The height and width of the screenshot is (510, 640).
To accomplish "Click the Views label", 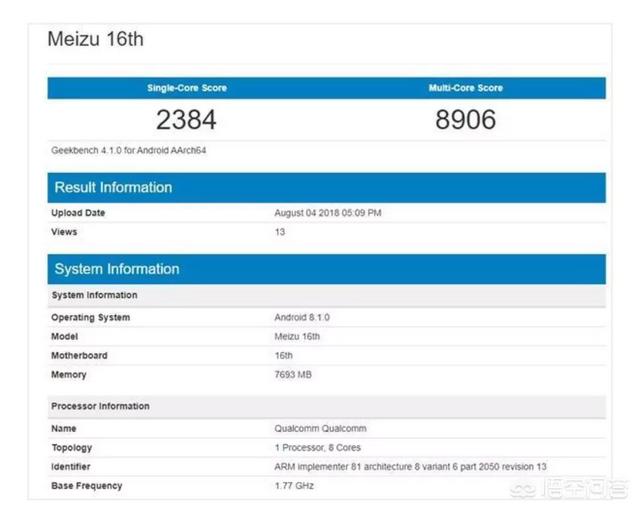I will pyautogui.click(x=64, y=232).
